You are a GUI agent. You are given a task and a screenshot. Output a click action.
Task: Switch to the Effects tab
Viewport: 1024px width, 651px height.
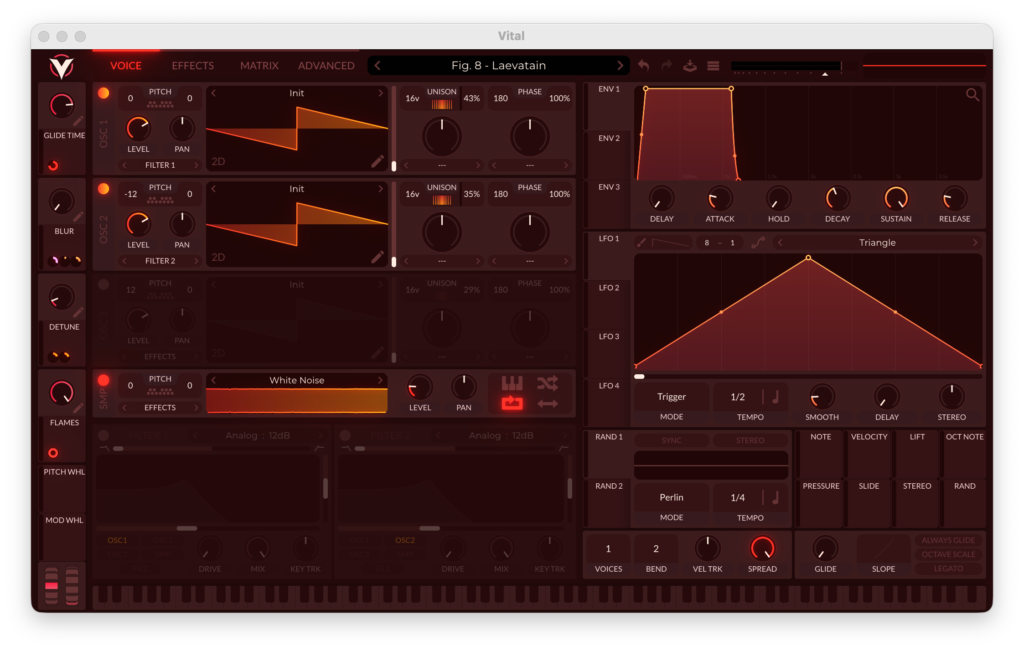point(192,66)
